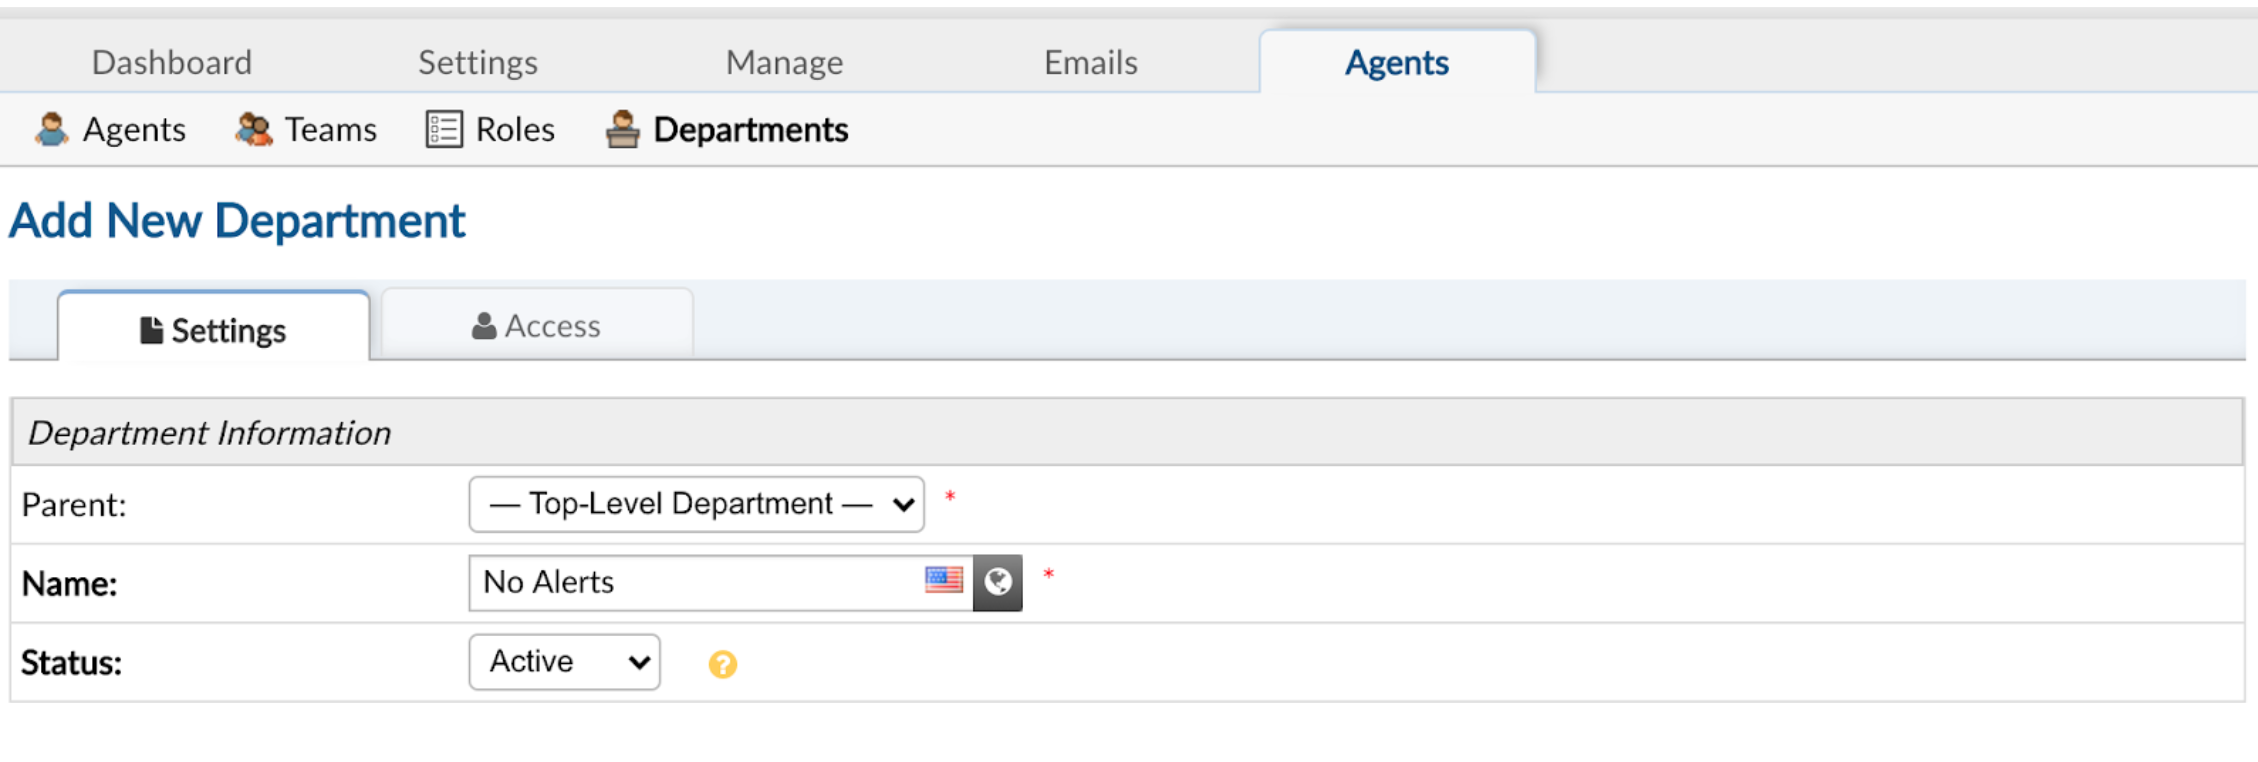This screenshot has width=2258, height=762.
Task: Go to the Dashboard tab
Action: tap(172, 62)
